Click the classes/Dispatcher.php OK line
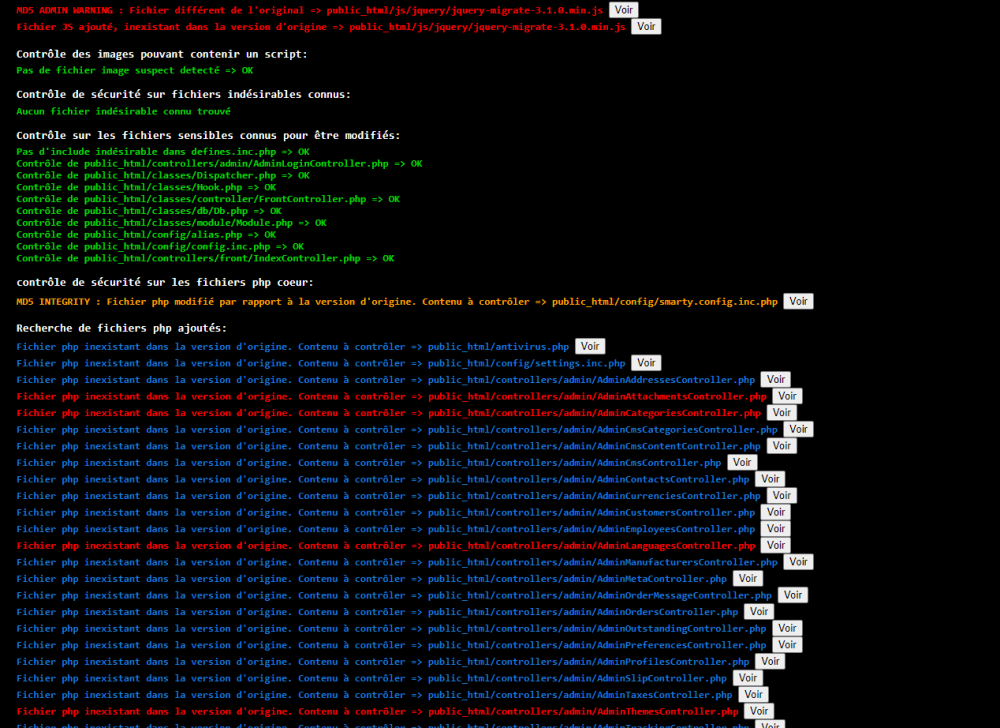 (x=163, y=175)
